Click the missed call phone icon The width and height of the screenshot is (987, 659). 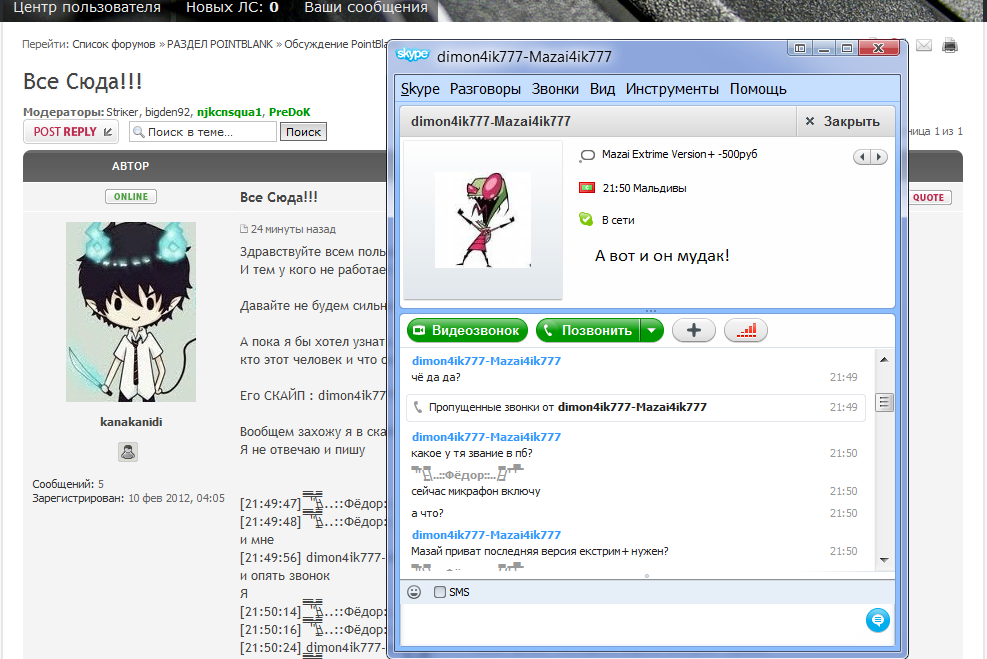(417, 407)
